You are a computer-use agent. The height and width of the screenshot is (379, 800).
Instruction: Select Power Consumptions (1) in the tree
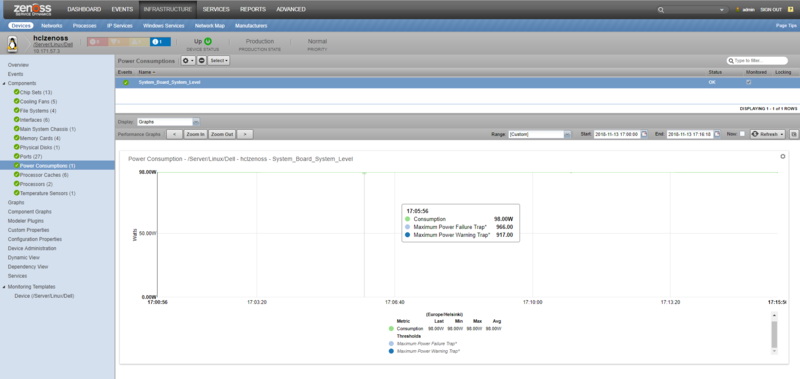(x=57, y=166)
